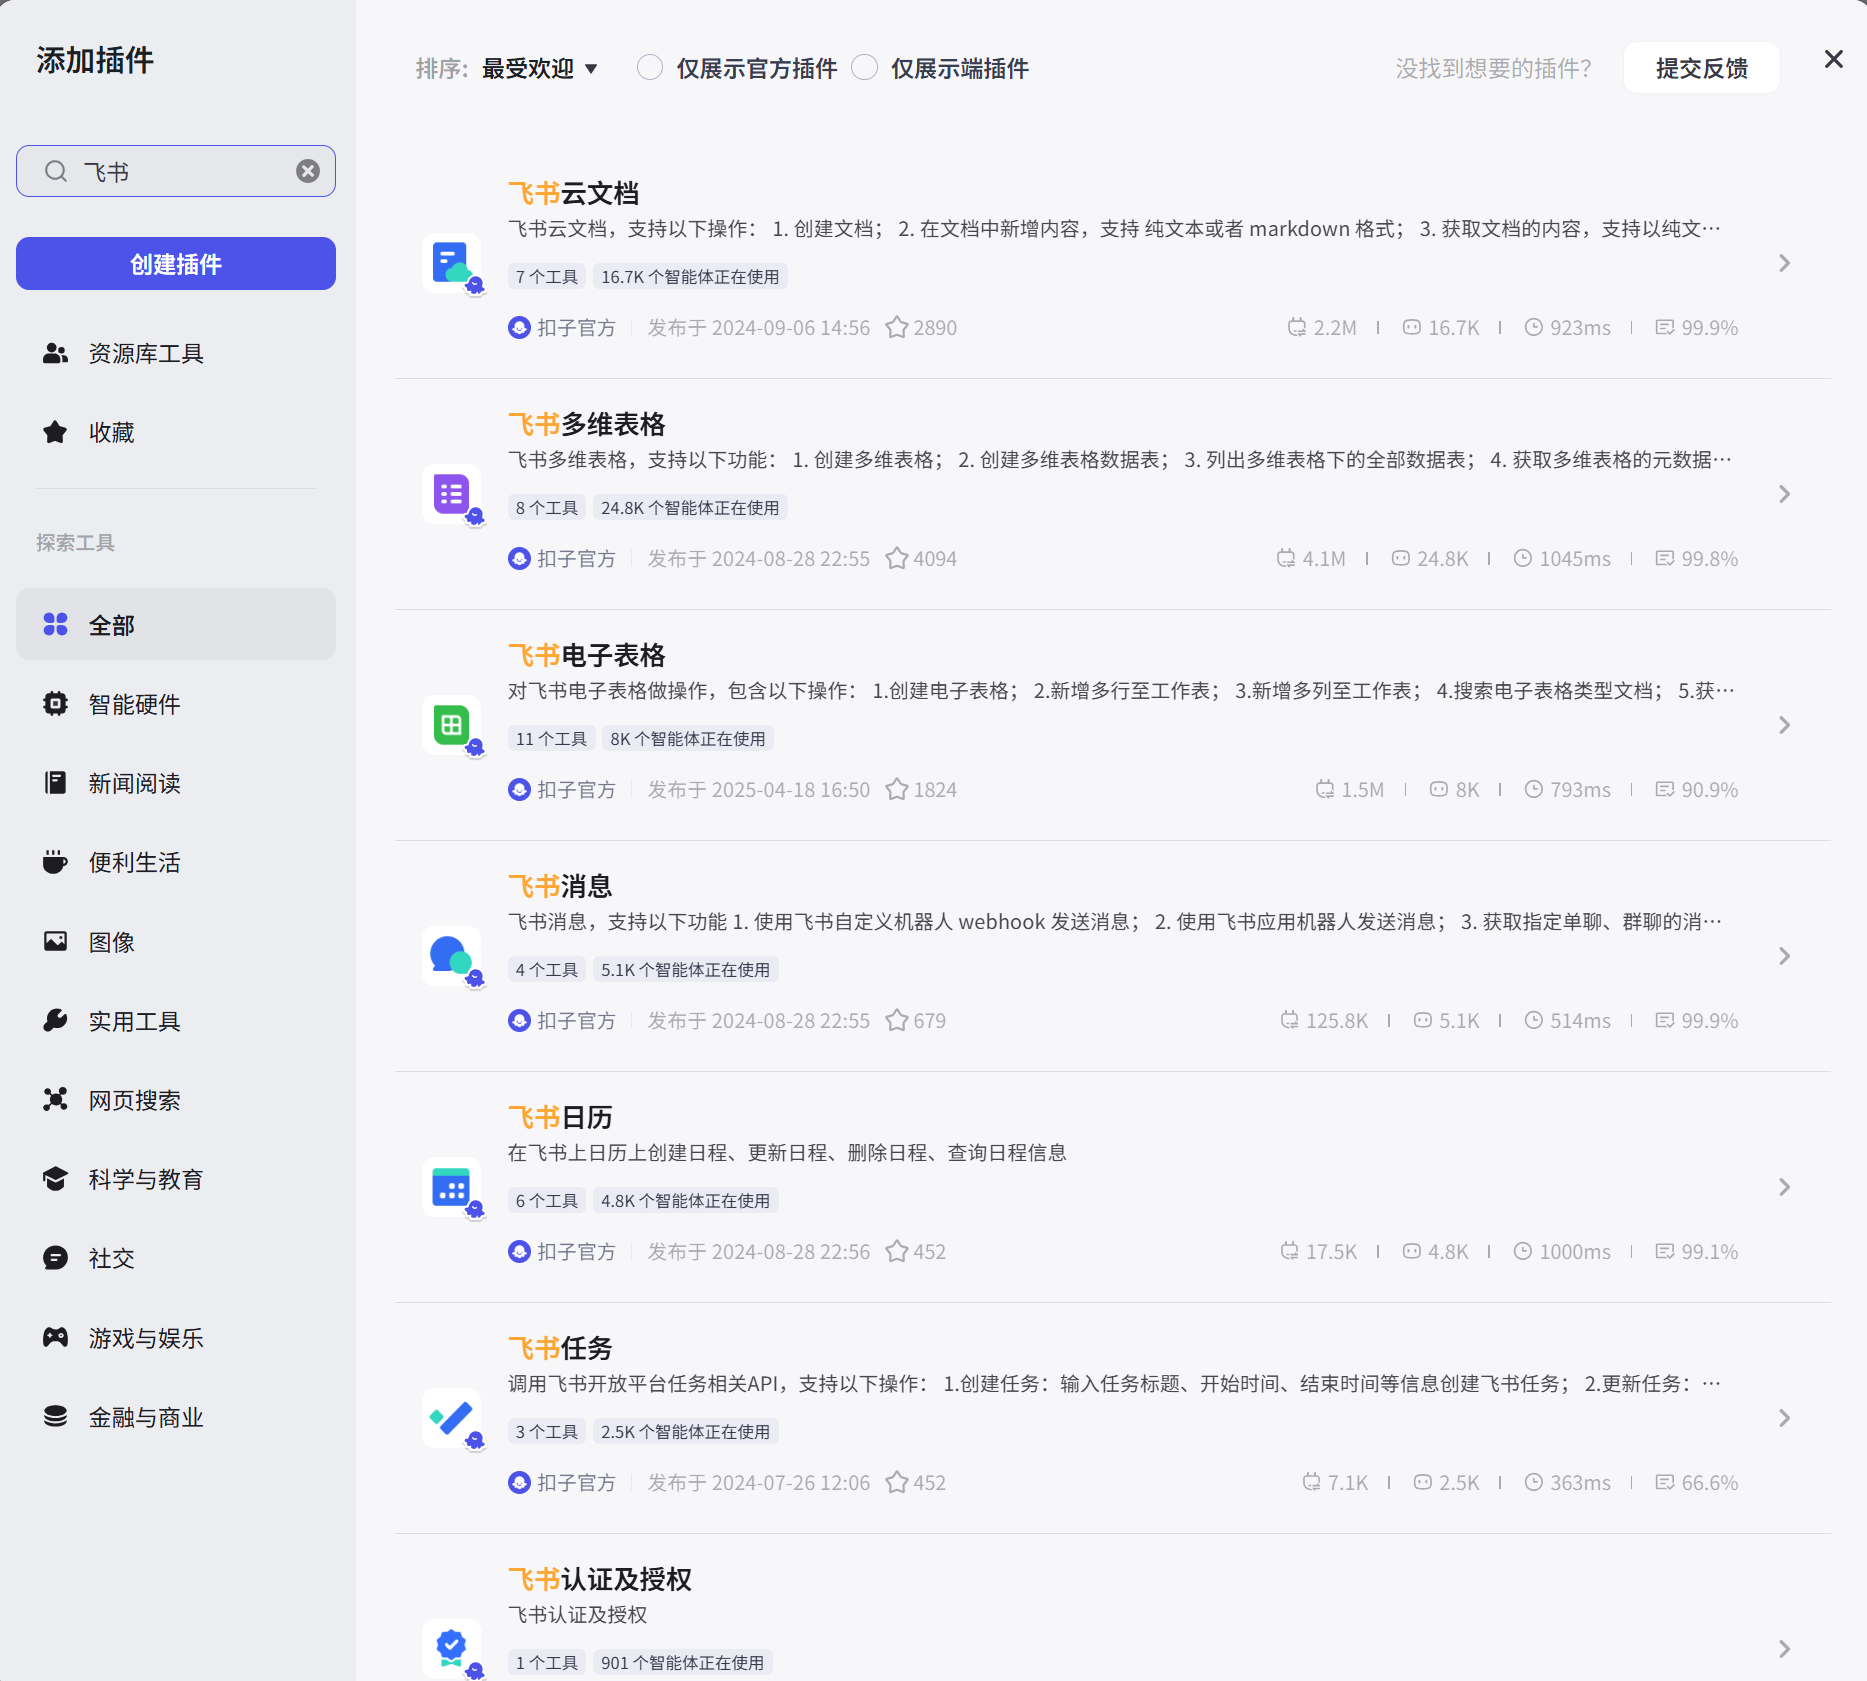Close the 添加插件 dialog

(x=1833, y=60)
